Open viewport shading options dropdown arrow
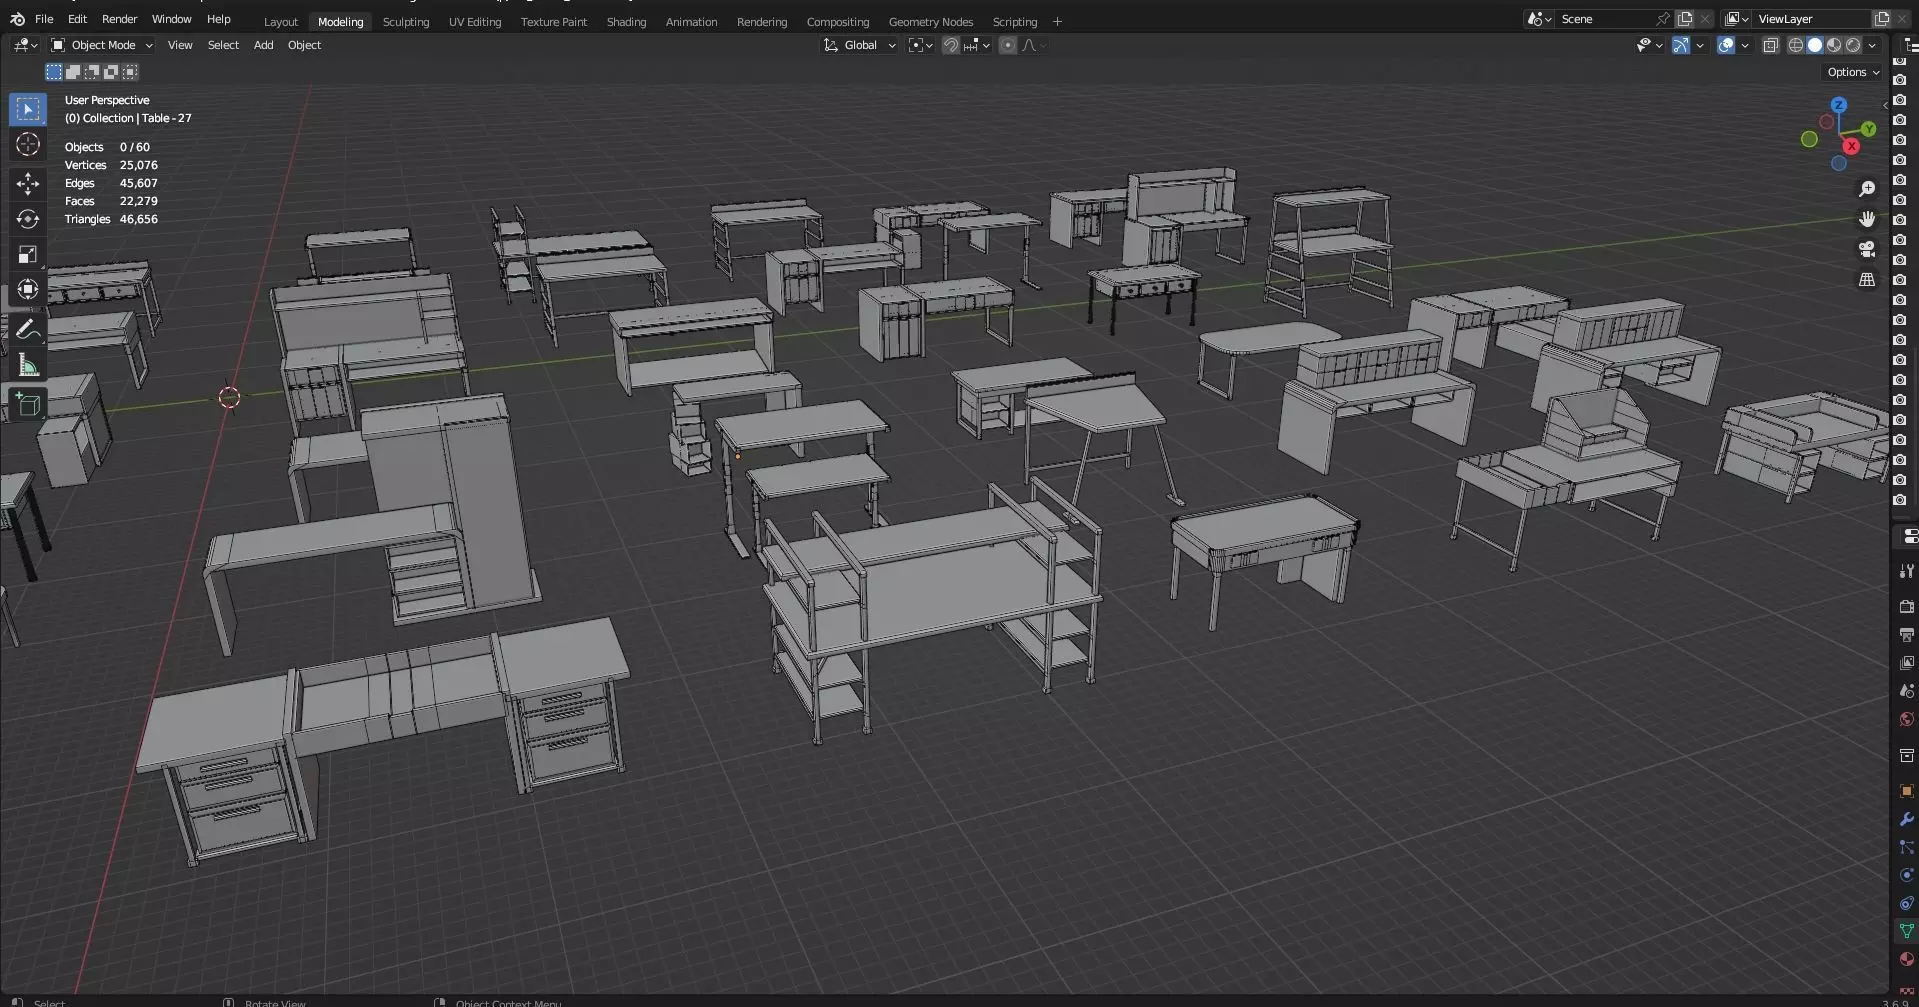 coord(1872,45)
